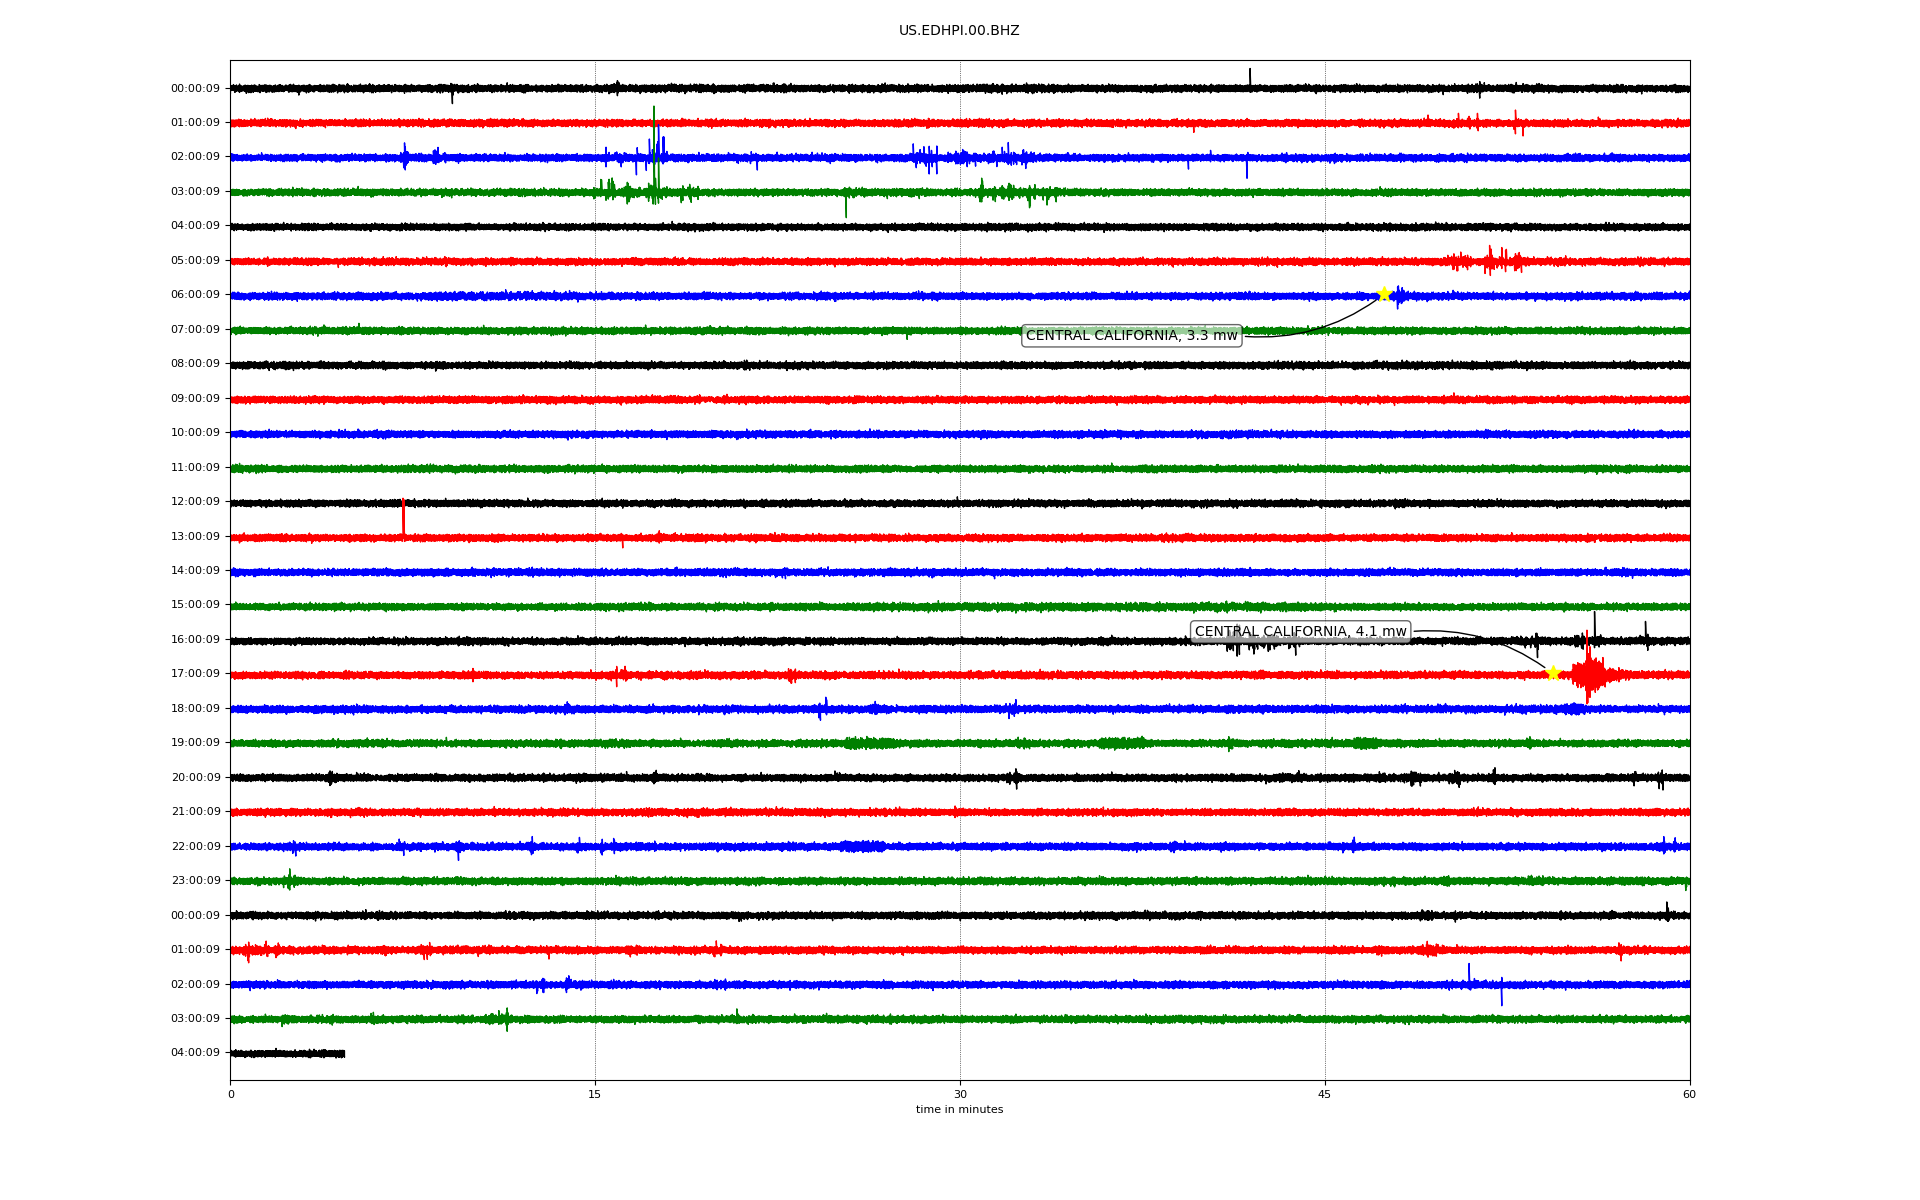Click the 60 tick on the x-axis
This screenshot has height=1200, width=1920.
1689,1094
